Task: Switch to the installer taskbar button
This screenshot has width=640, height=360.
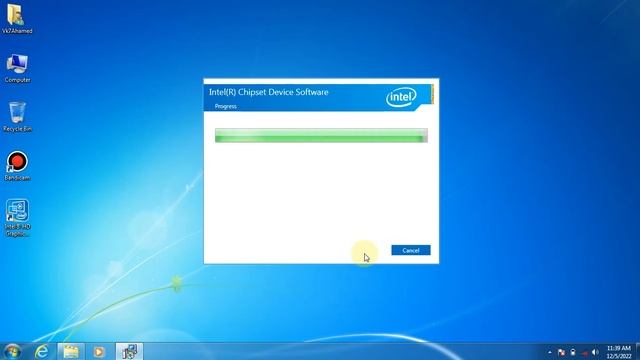Action: pyautogui.click(x=129, y=351)
